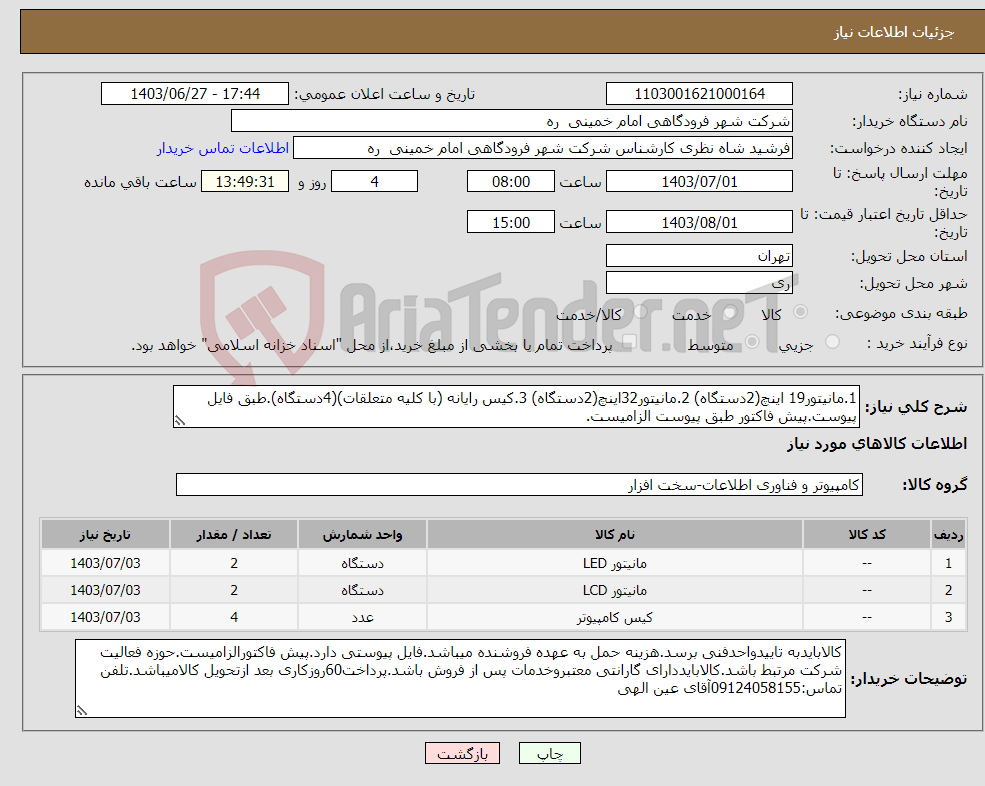
Task: Click the بازگشت back button
Action: point(462,753)
